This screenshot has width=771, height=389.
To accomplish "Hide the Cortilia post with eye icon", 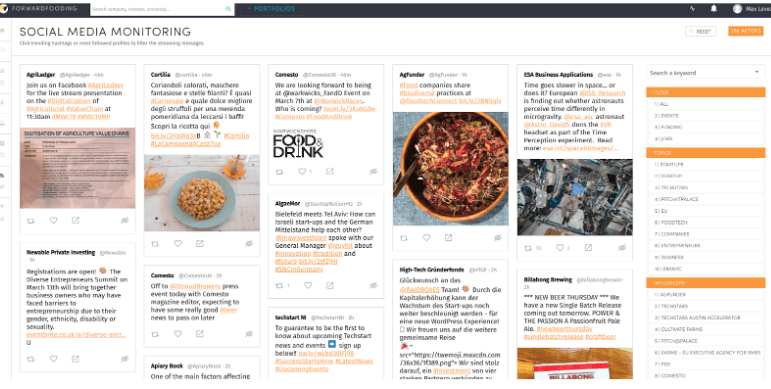I will pyautogui.click(x=249, y=243).
